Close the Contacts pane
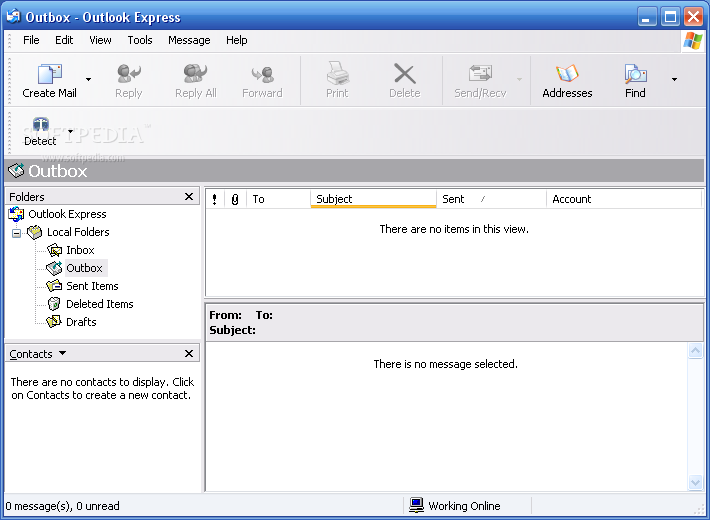 (x=189, y=353)
